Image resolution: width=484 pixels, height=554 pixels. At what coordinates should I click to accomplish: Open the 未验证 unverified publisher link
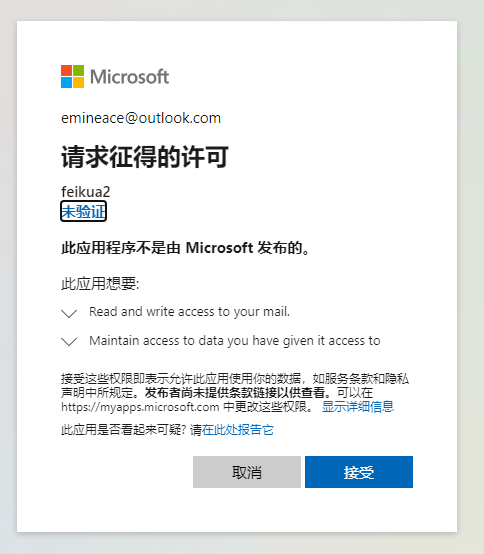tap(83, 211)
